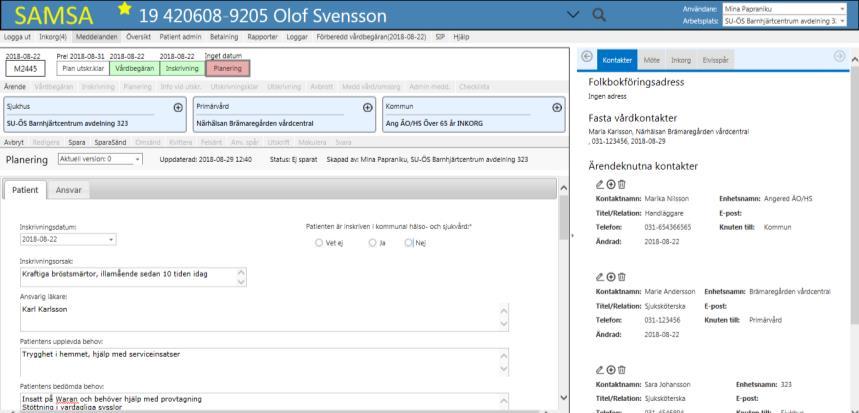
Task: Switch to the Patient tab
Action: point(25,190)
